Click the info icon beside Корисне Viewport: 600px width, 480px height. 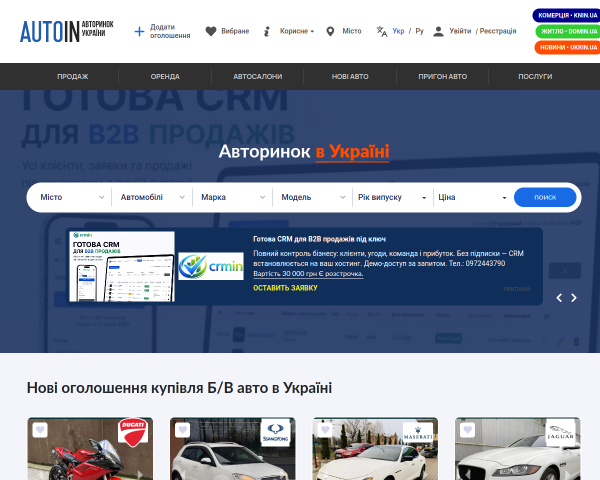tap(267, 31)
